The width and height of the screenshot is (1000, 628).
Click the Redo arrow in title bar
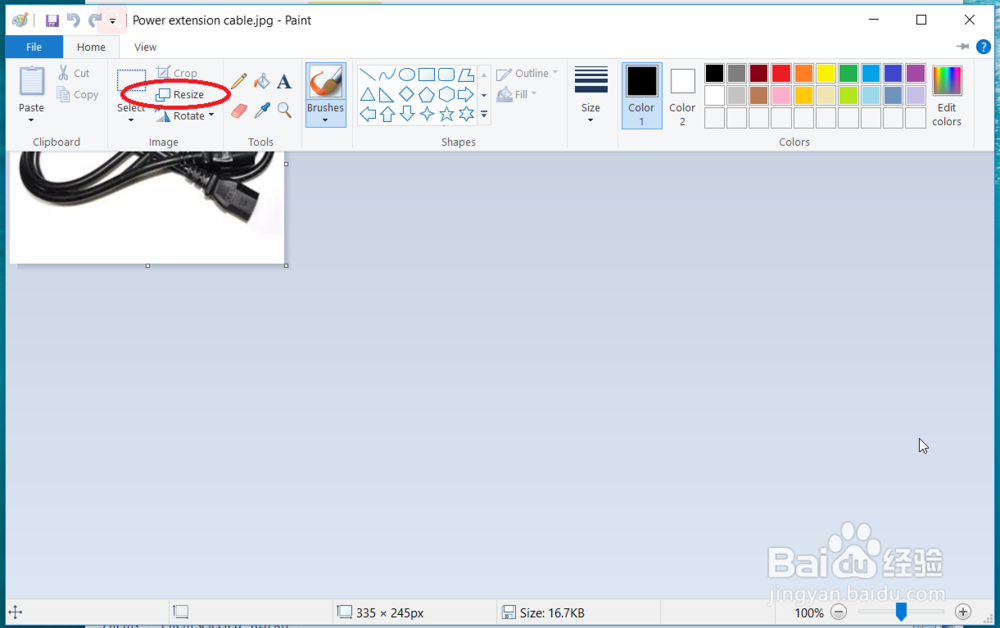click(x=94, y=20)
